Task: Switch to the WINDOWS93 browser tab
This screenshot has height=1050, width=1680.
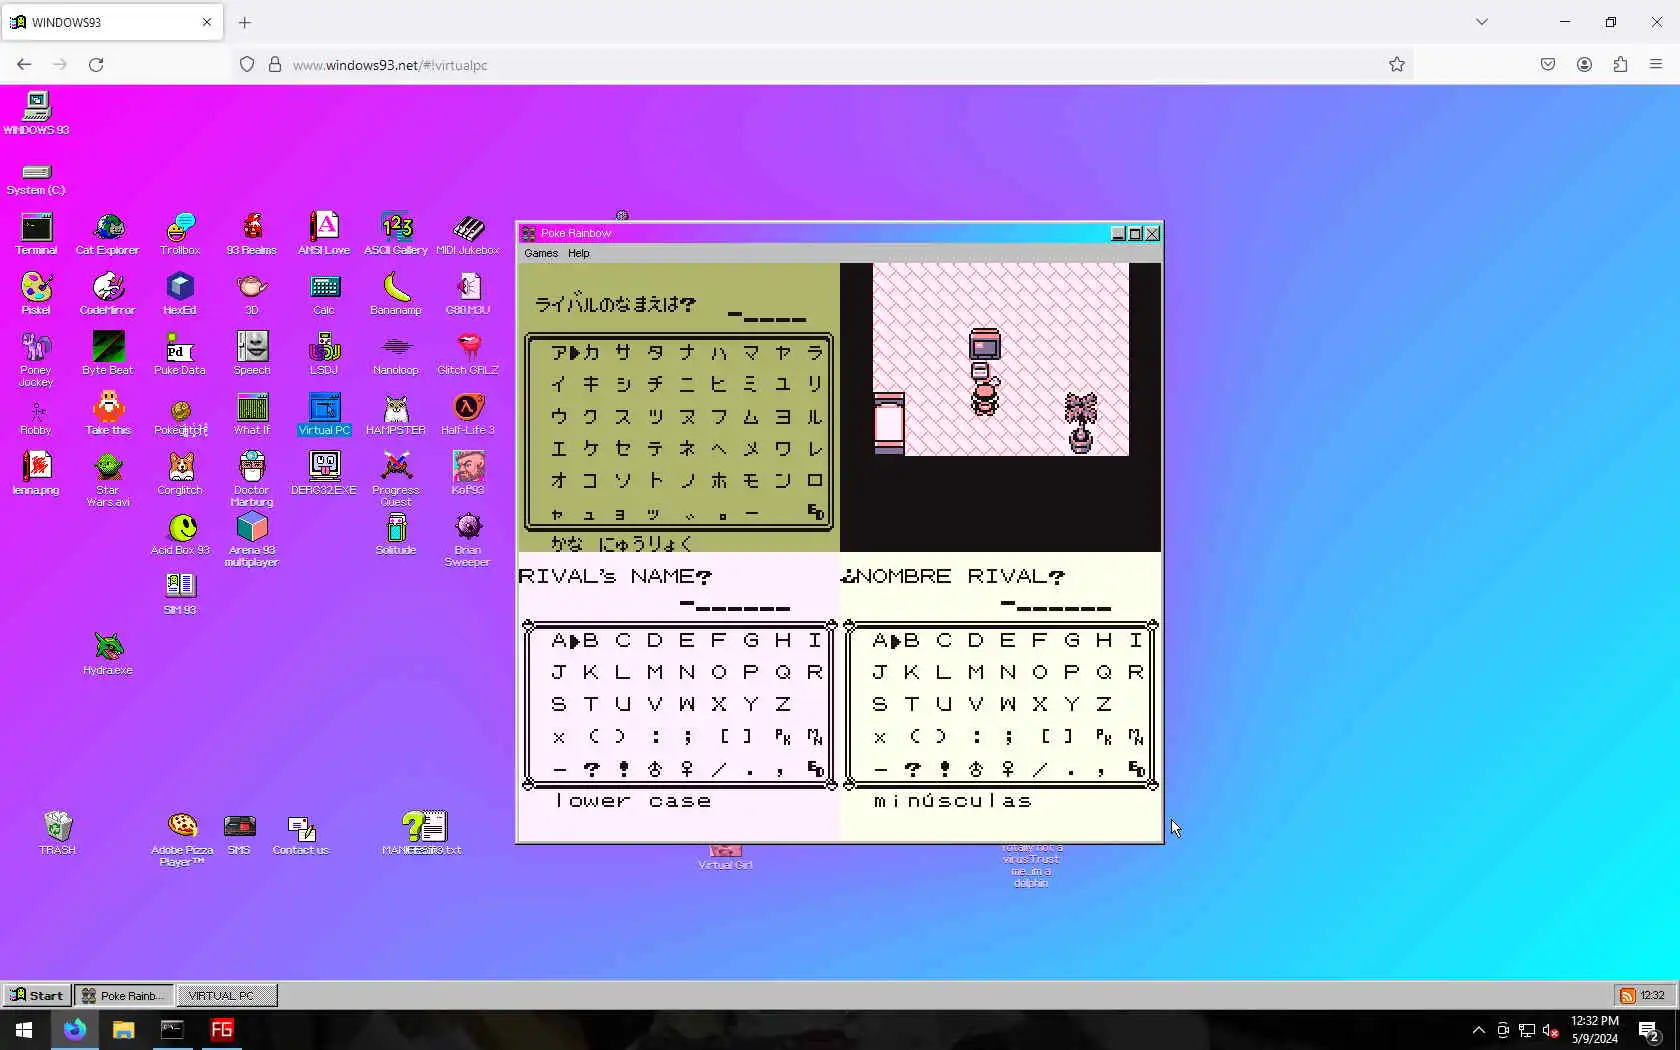Action: point(111,22)
